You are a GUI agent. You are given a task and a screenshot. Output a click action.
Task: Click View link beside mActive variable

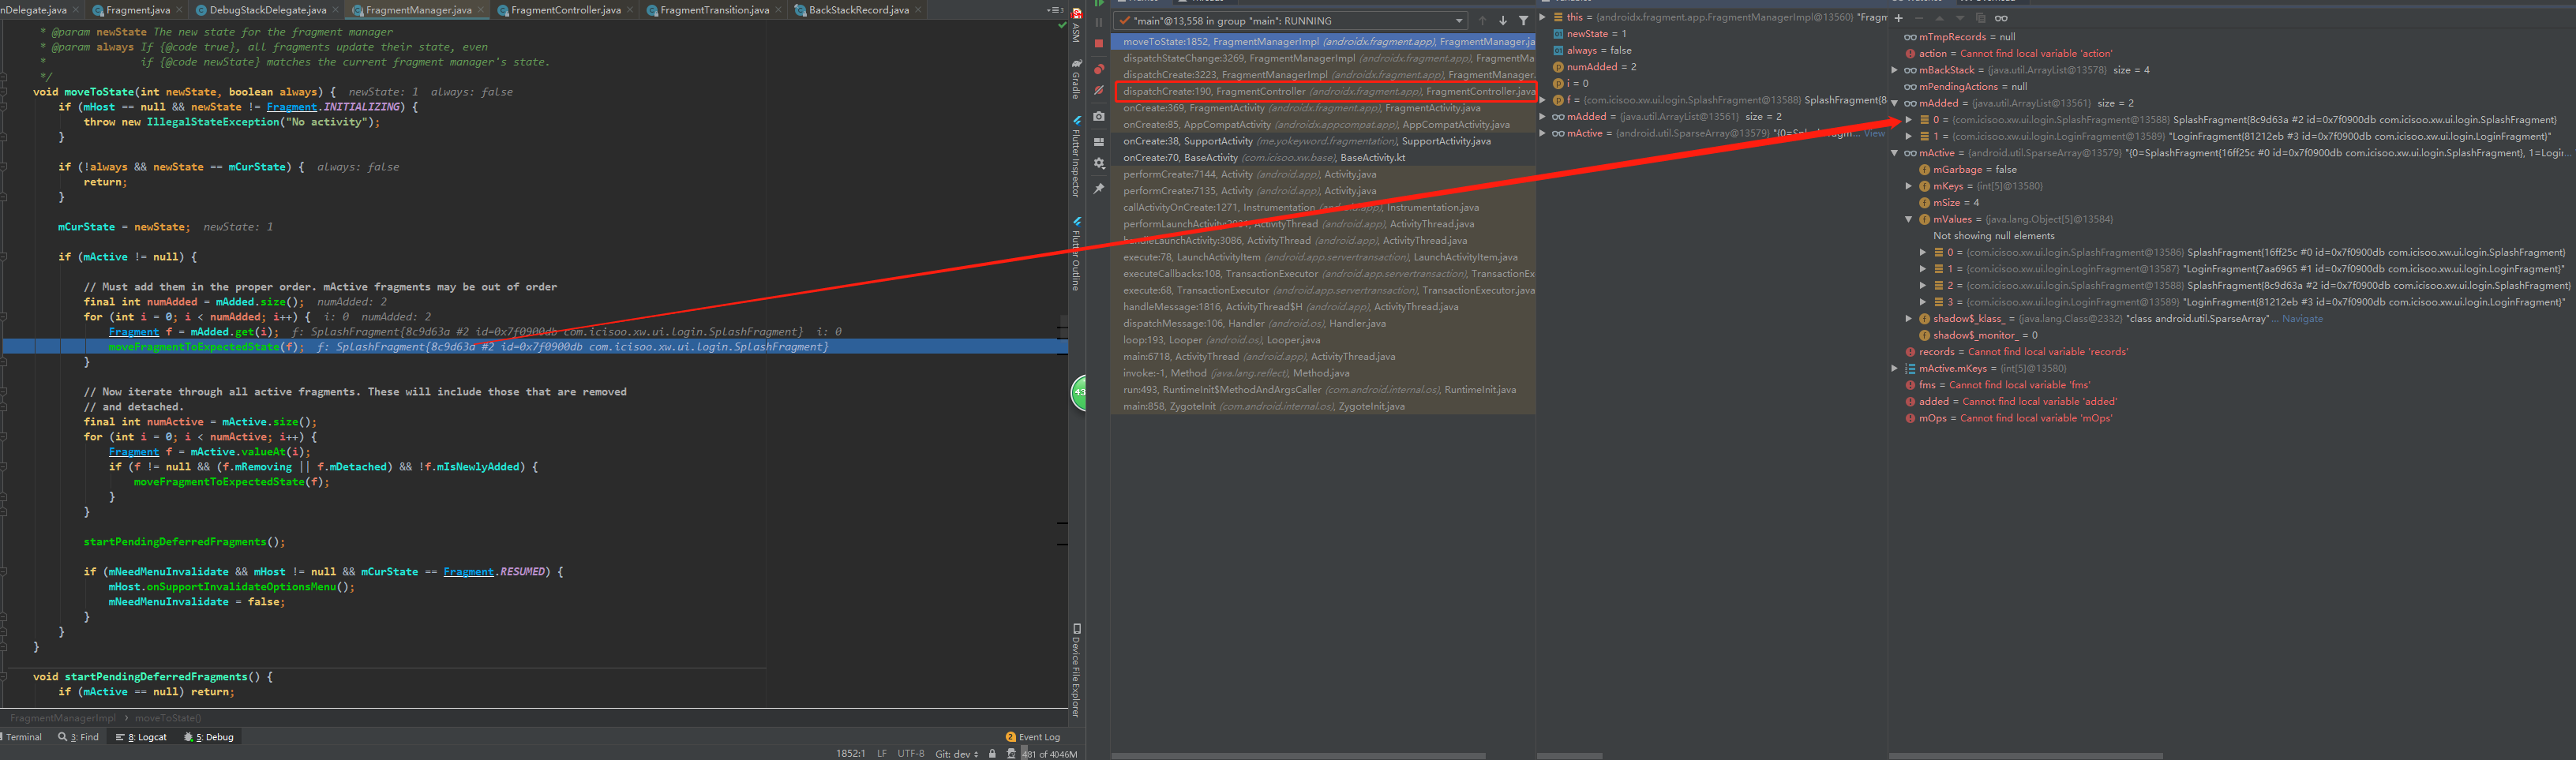point(1874,133)
